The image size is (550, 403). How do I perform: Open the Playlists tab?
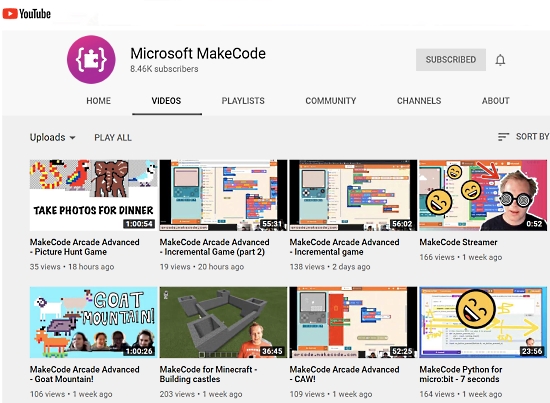point(243,101)
